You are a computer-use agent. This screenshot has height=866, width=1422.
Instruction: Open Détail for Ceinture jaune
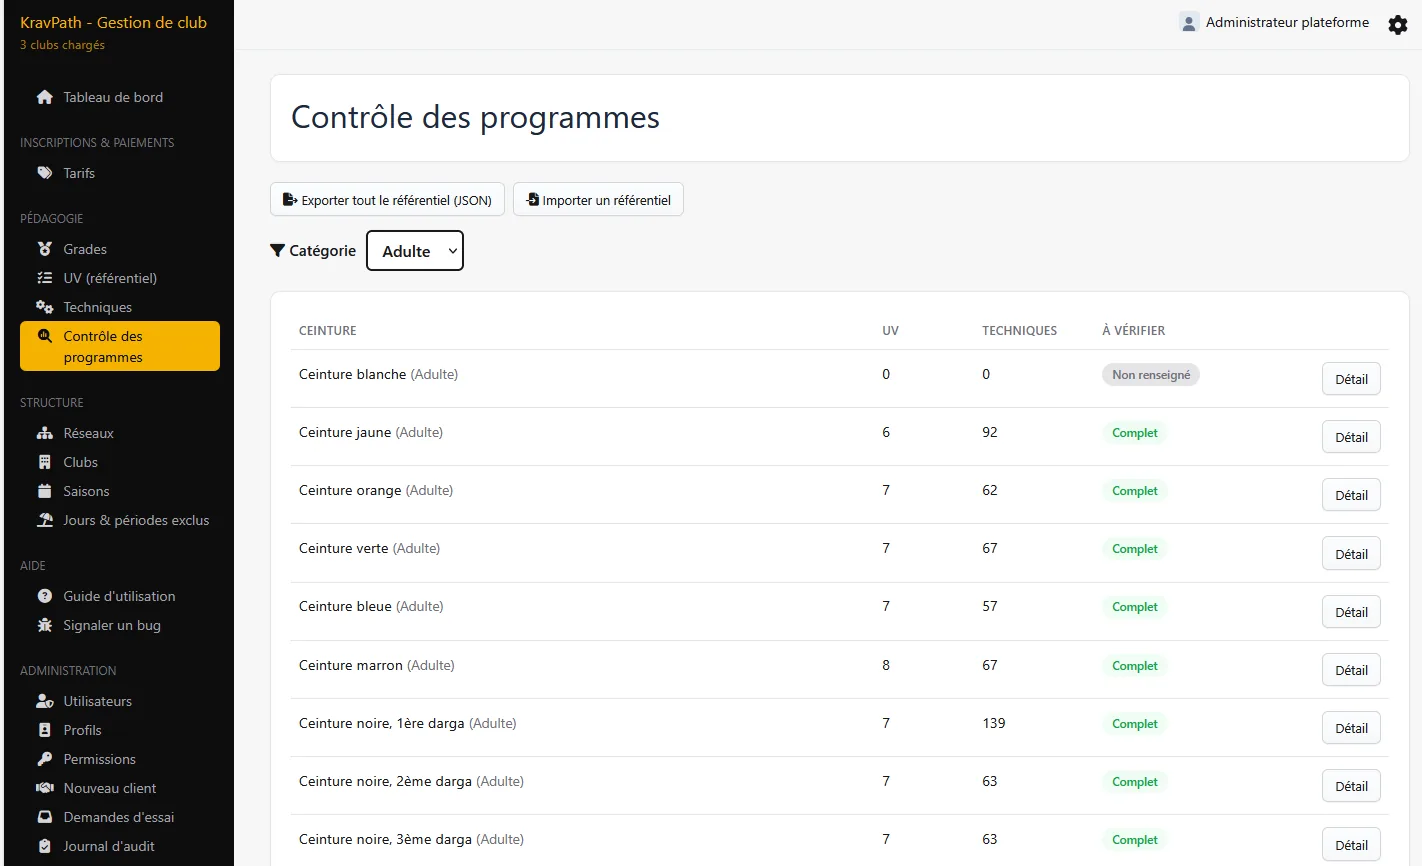[1351, 437]
